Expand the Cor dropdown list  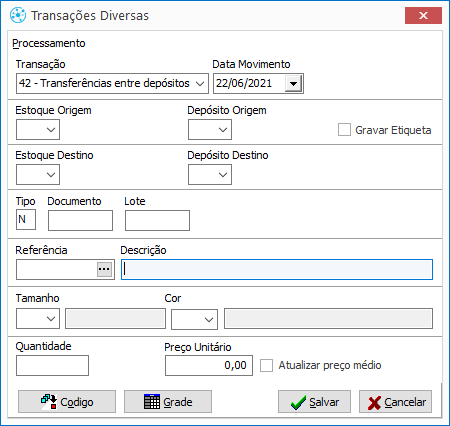tap(195, 320)
